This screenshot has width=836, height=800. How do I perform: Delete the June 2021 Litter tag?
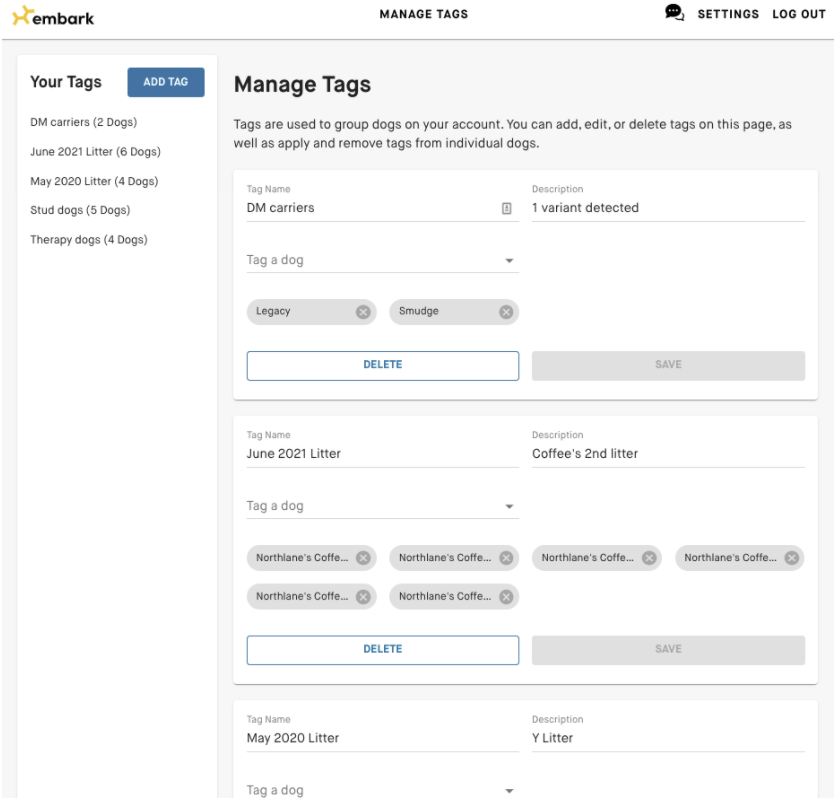point(382,649)
